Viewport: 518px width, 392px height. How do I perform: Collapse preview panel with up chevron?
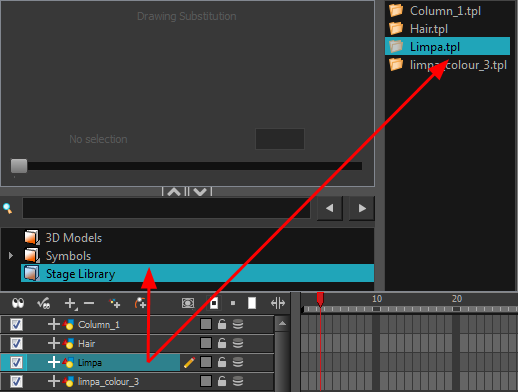tap(174, 192)
